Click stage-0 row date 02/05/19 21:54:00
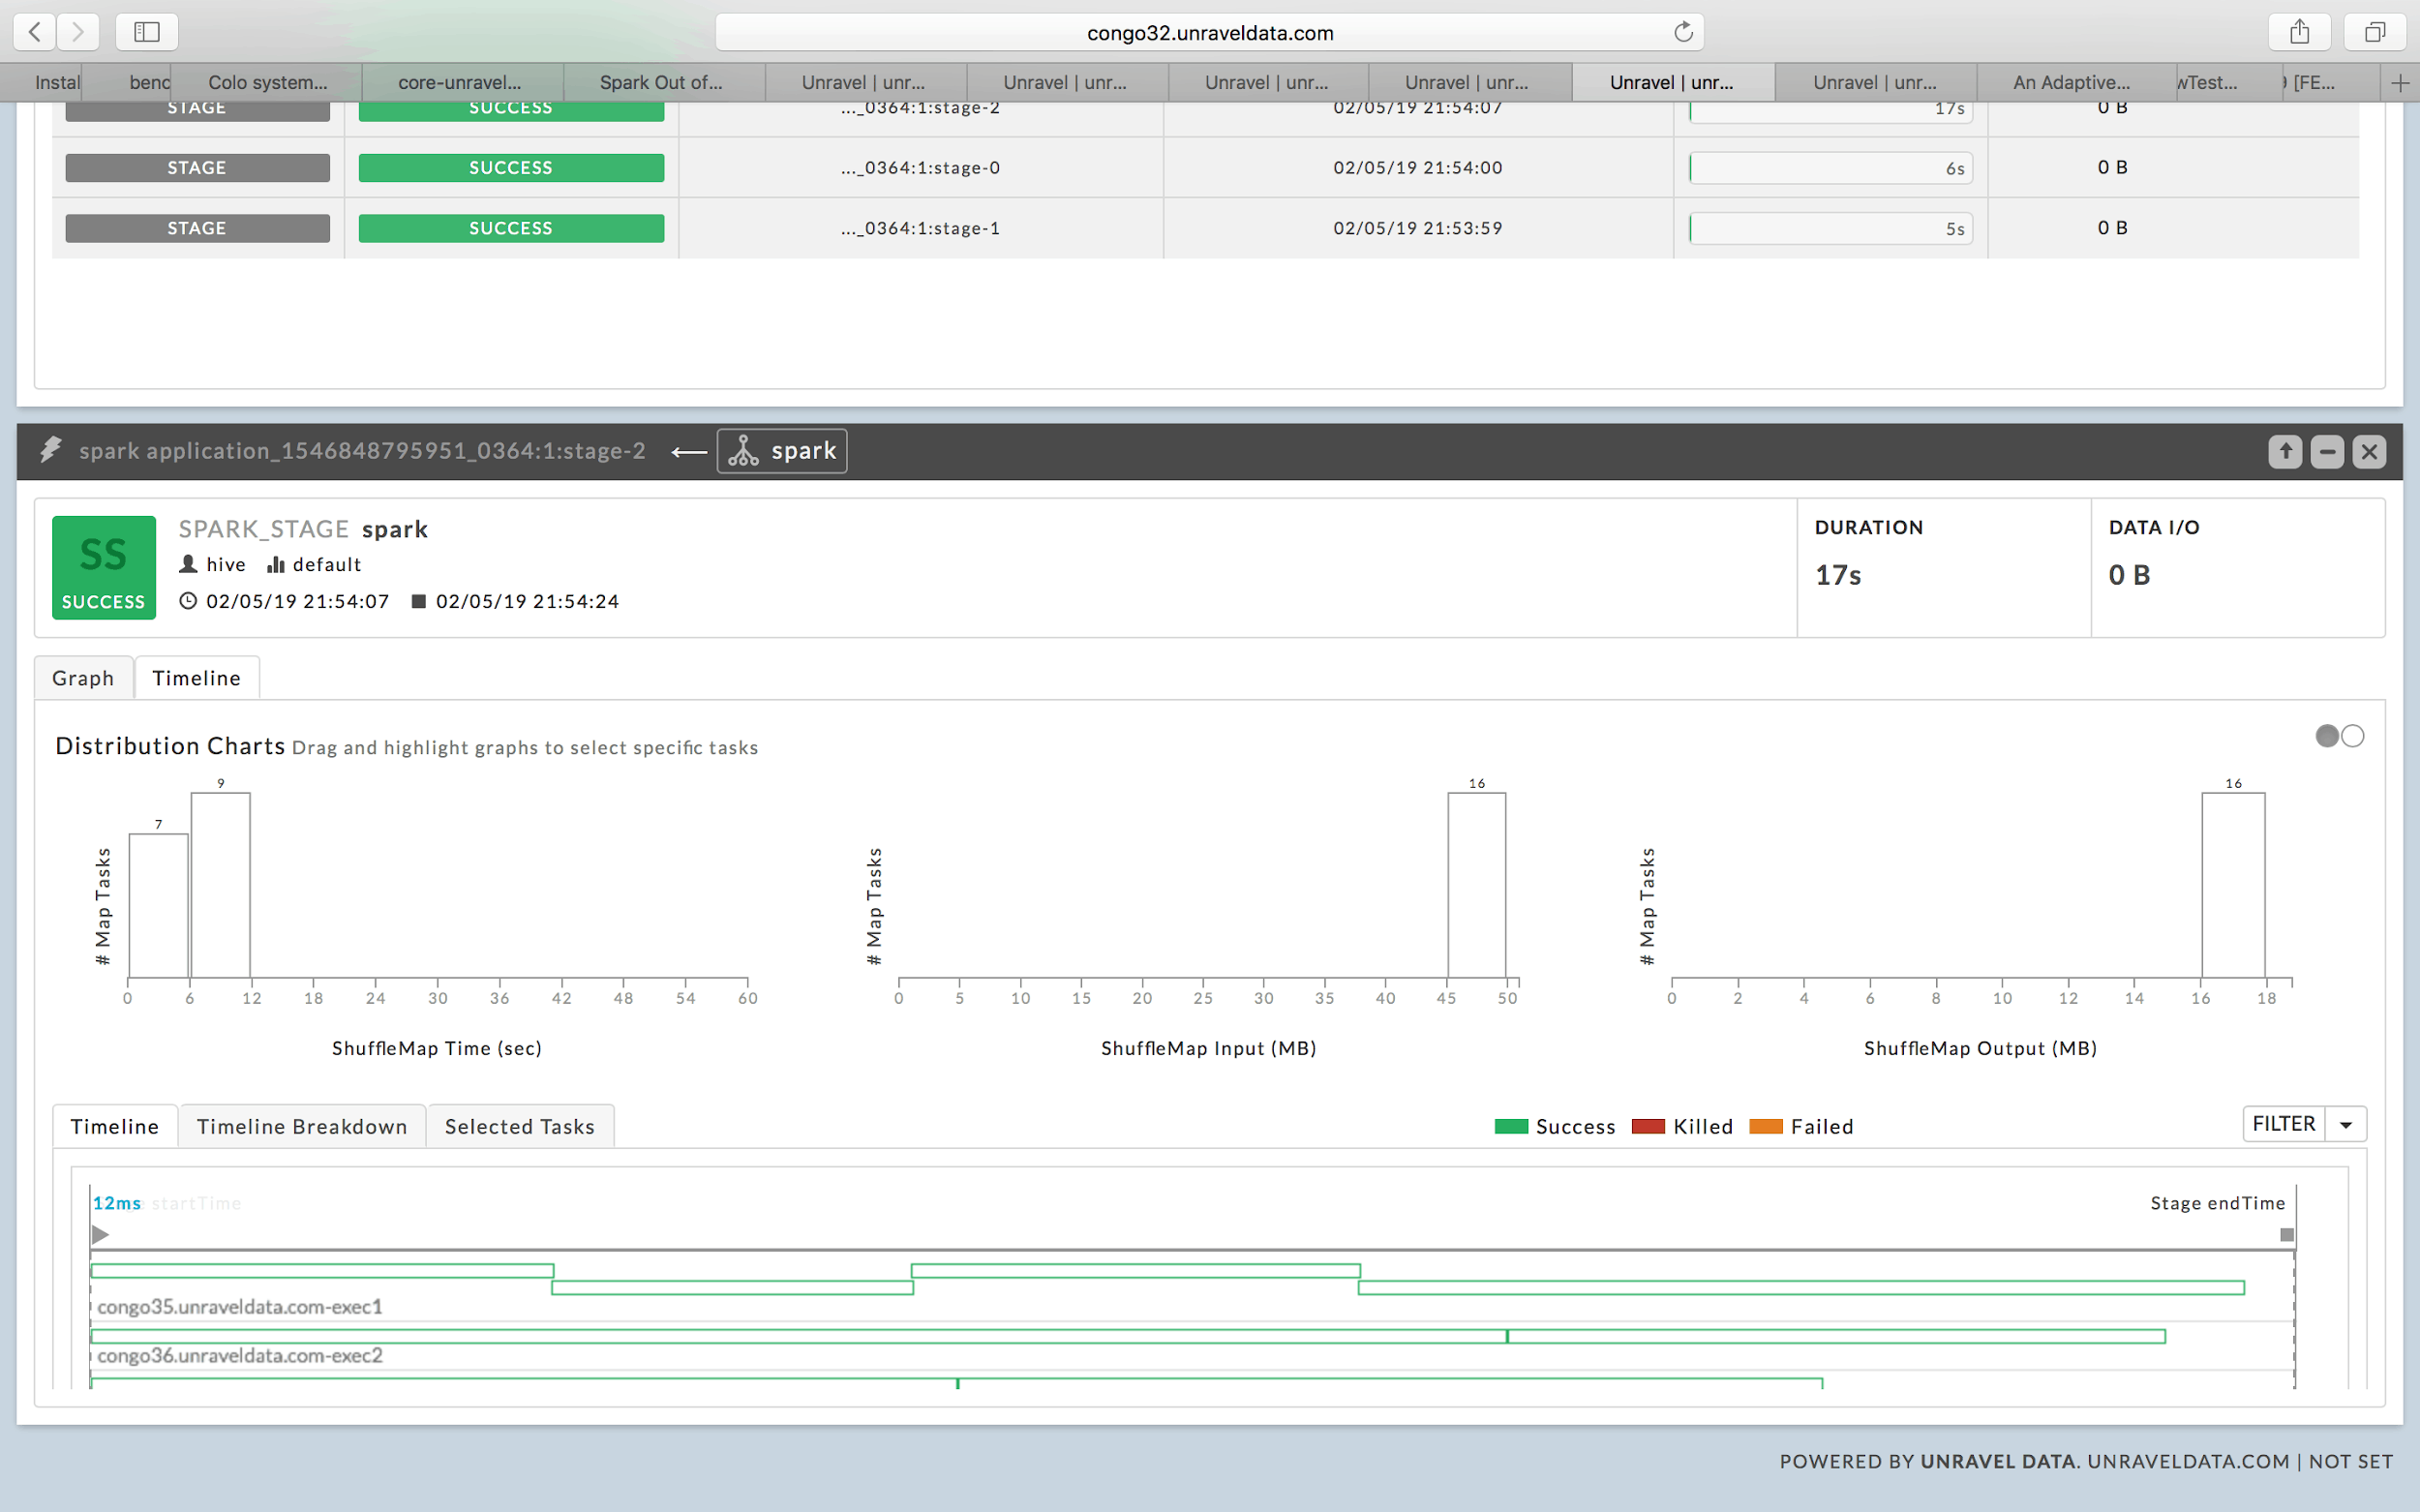 1417,168
